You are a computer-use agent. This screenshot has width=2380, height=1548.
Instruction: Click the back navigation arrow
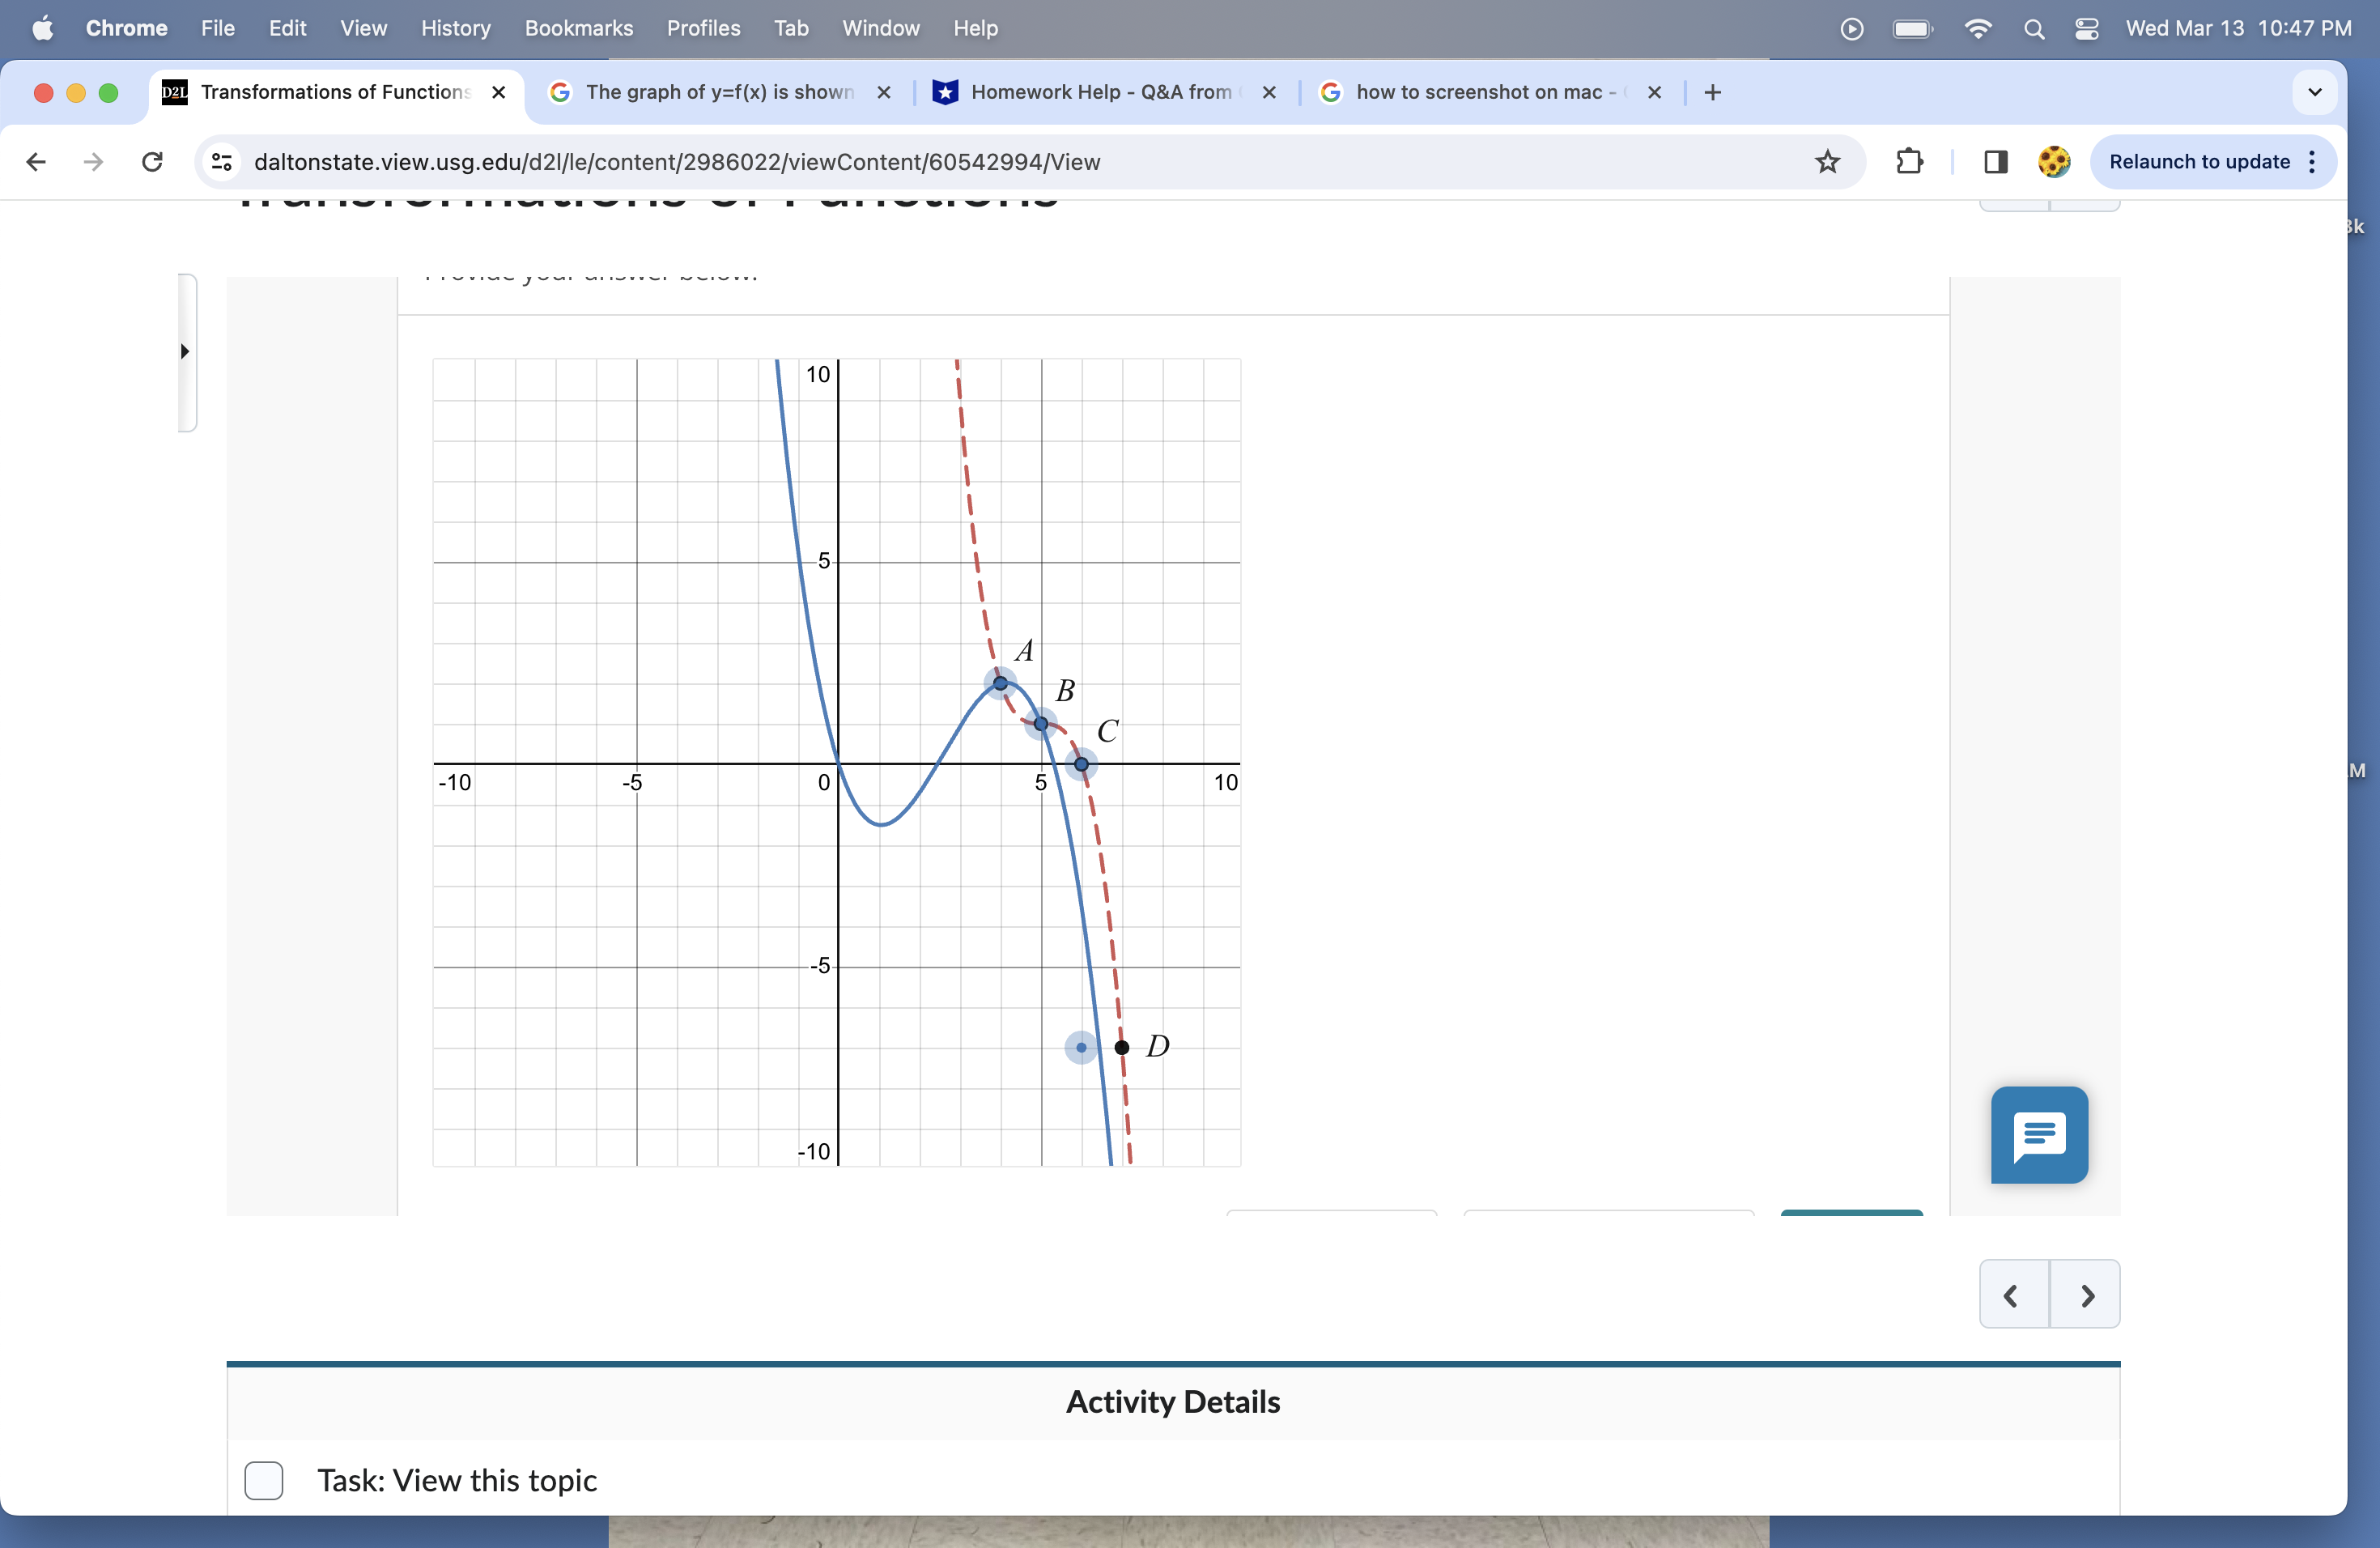click(x=36, y=162)
